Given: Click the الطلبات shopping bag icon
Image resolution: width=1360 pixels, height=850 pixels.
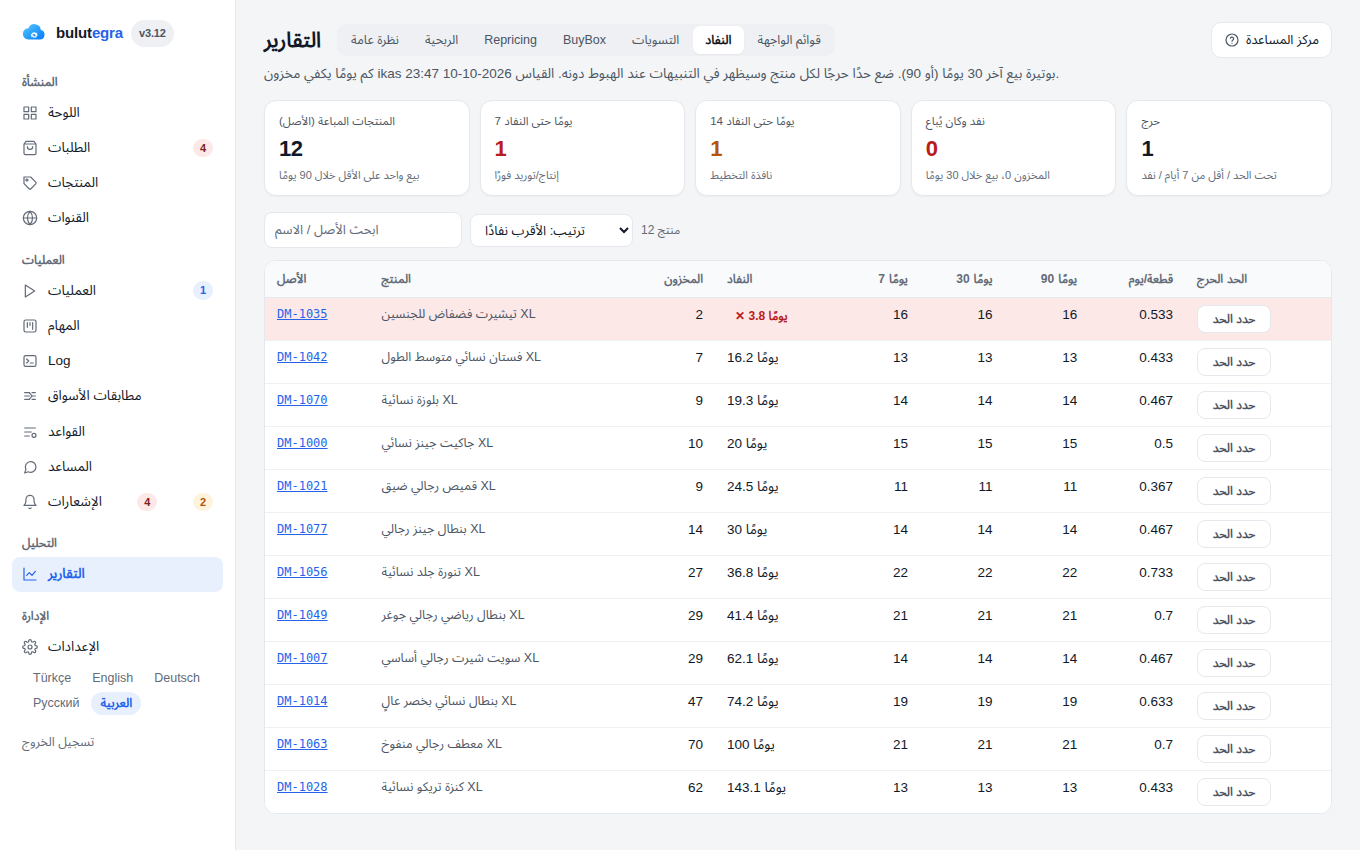Looking at the screenshot, I should click(x=30, y=148).
